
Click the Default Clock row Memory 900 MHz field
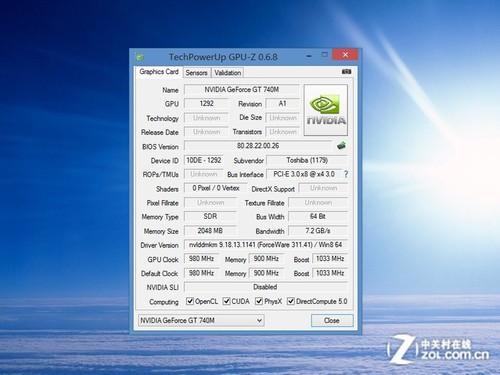(x=266, y=273)
